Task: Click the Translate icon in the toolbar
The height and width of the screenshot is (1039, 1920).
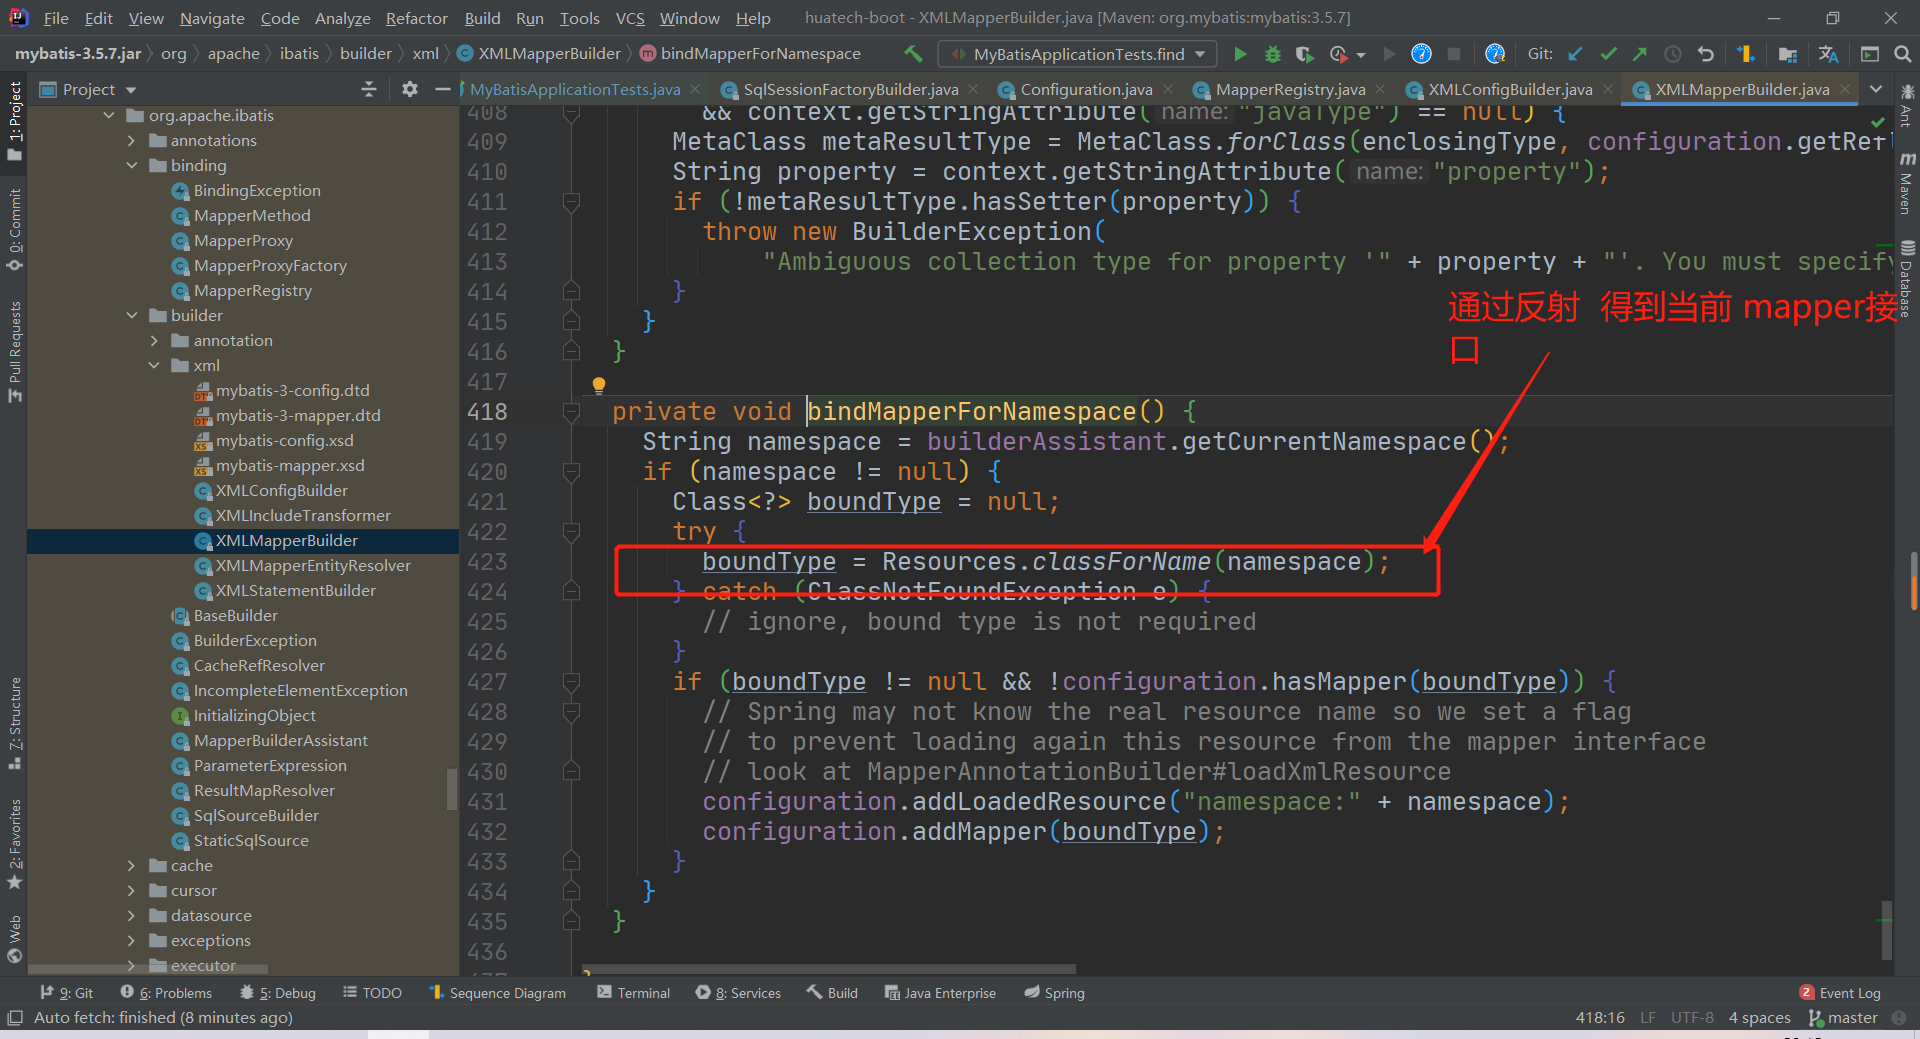Action: point(1829,54)
